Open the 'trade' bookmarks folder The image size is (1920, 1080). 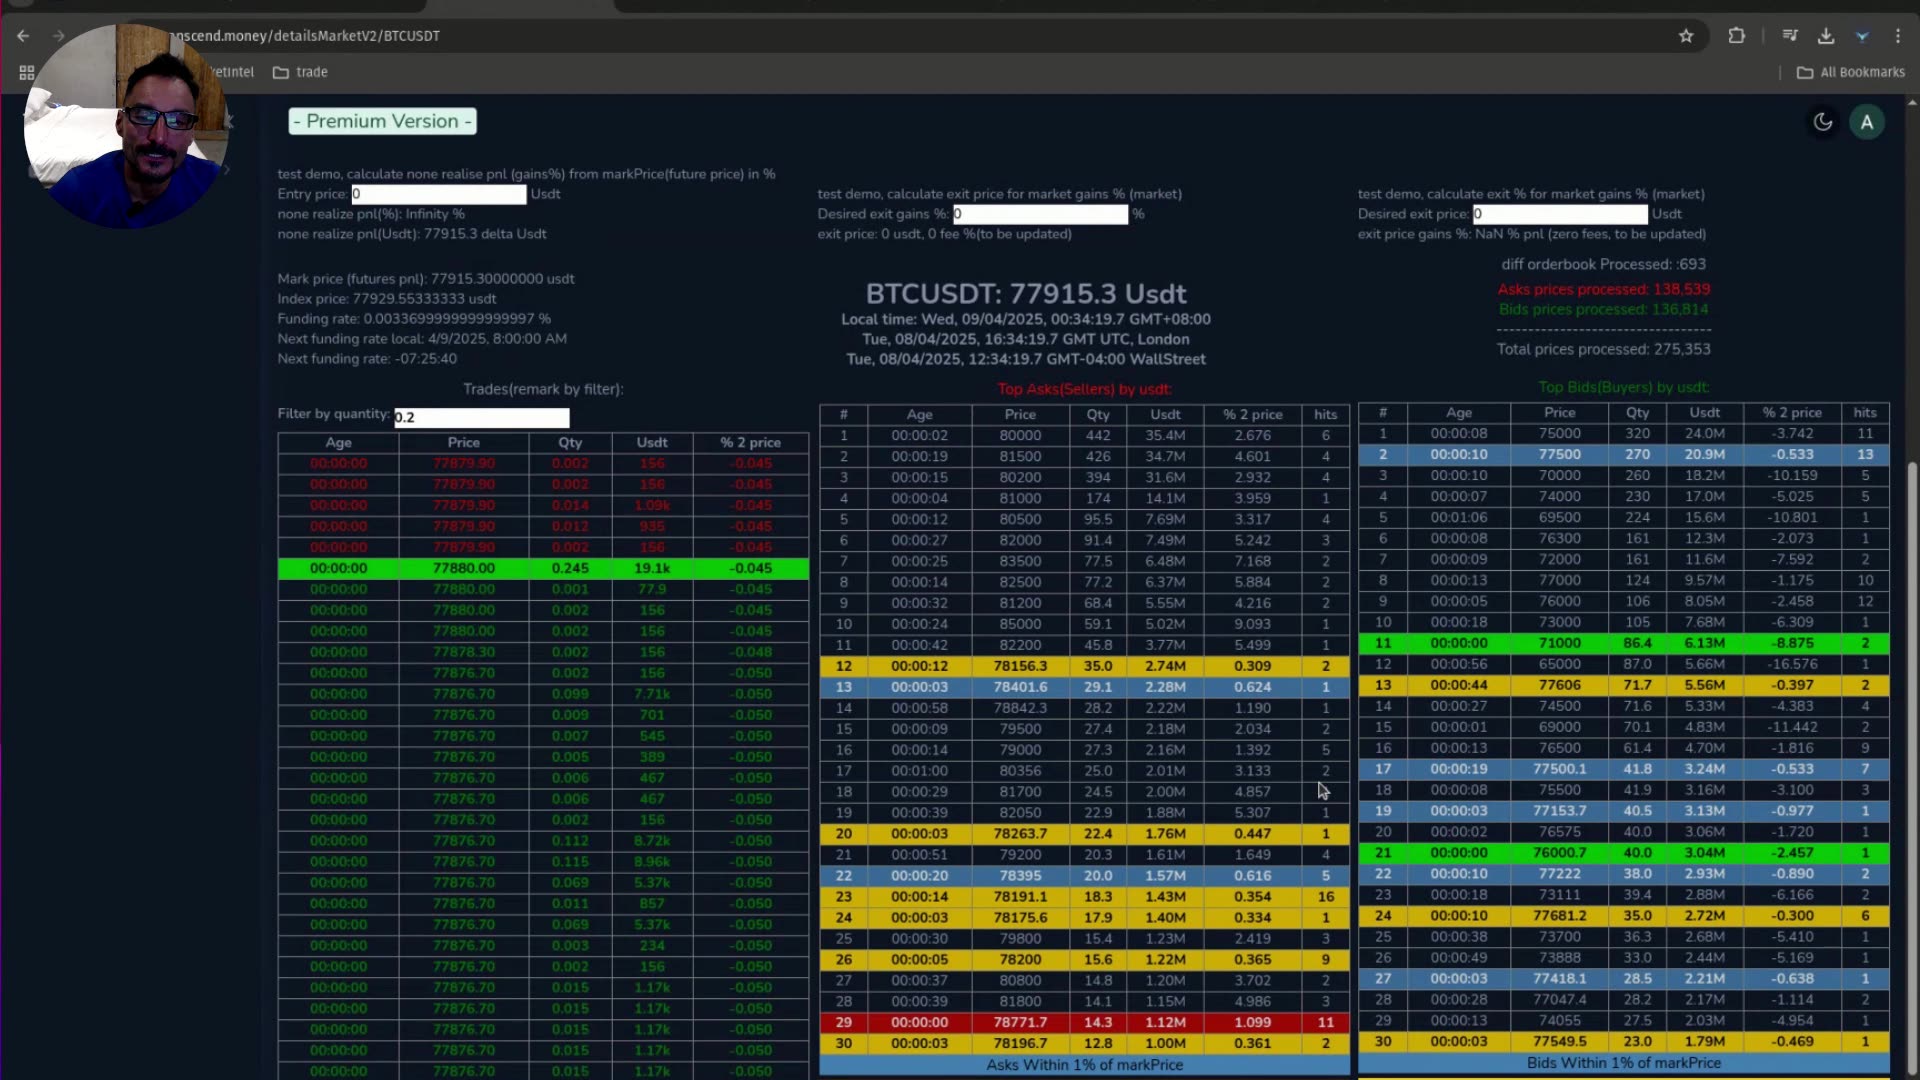tap(300, 72)
